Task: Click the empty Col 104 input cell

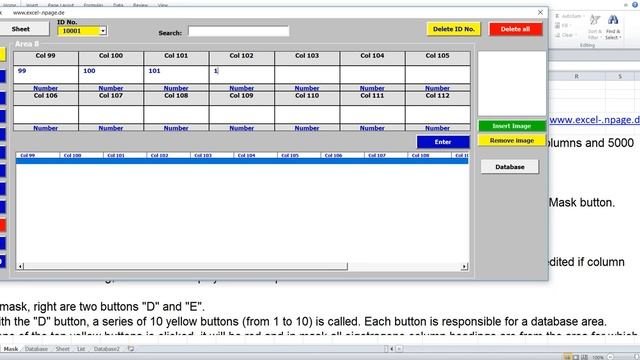Action: point(372,75)
